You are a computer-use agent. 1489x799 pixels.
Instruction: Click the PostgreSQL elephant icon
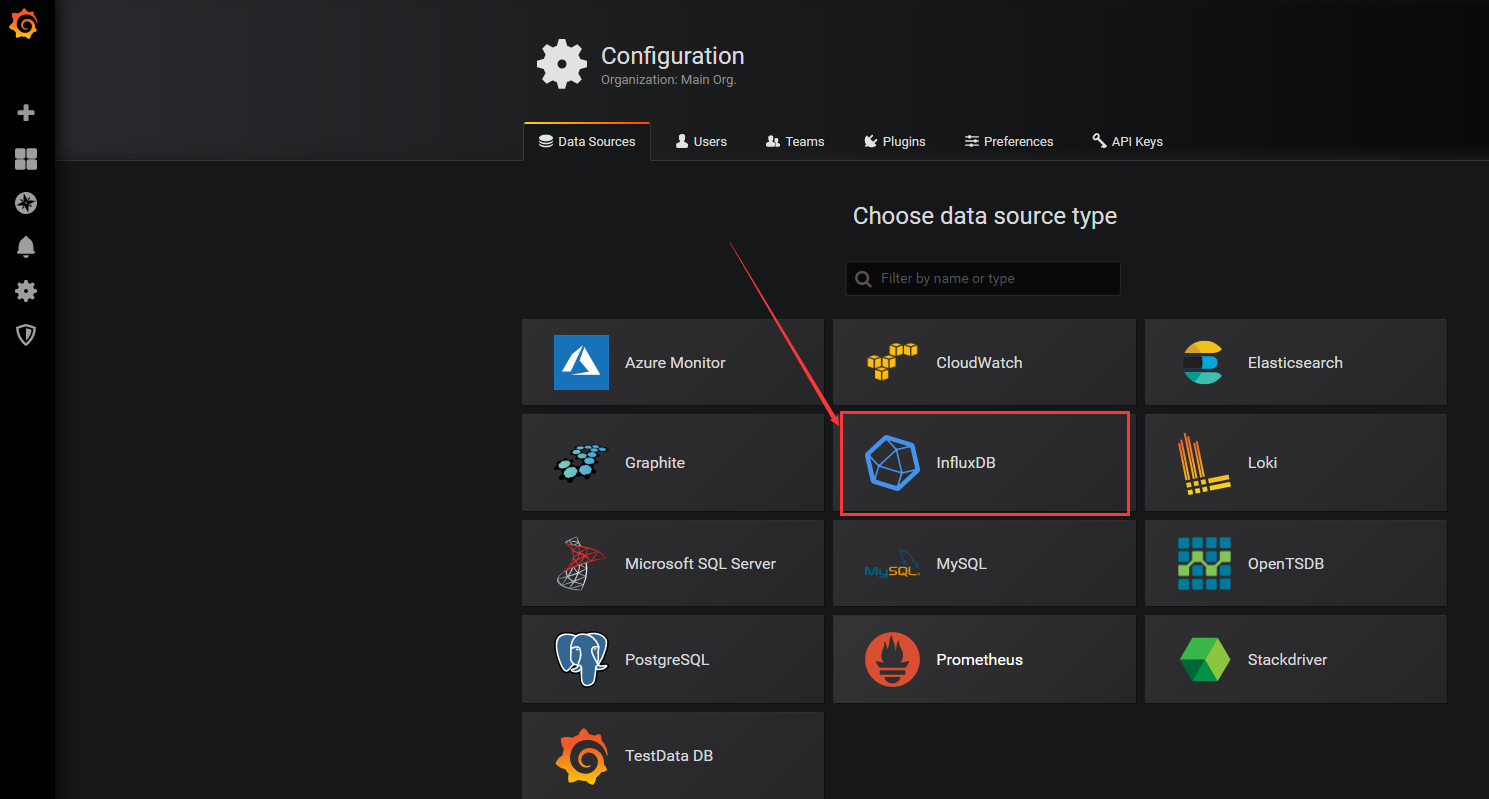(x=581, y=659)
